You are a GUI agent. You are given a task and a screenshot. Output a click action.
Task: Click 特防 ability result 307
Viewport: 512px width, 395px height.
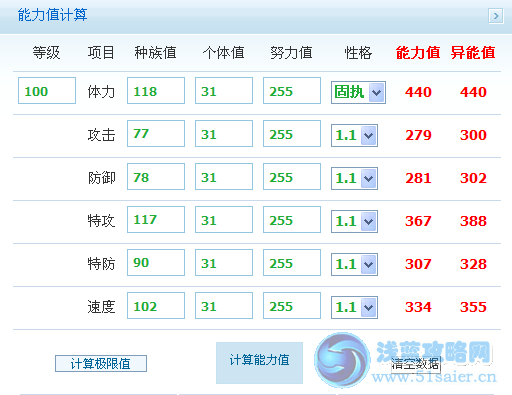418,264
